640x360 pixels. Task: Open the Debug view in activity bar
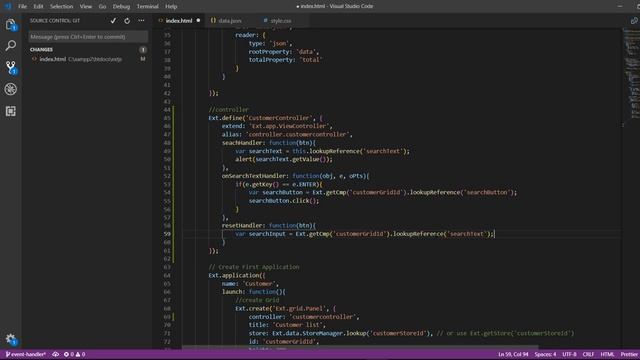coord(11,89)
